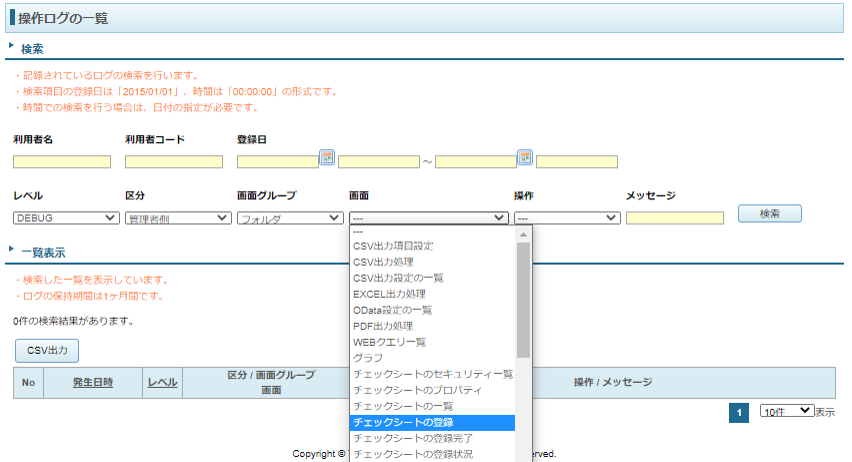
Task: Change the 10件 page size dropdown
Action: 786,412
